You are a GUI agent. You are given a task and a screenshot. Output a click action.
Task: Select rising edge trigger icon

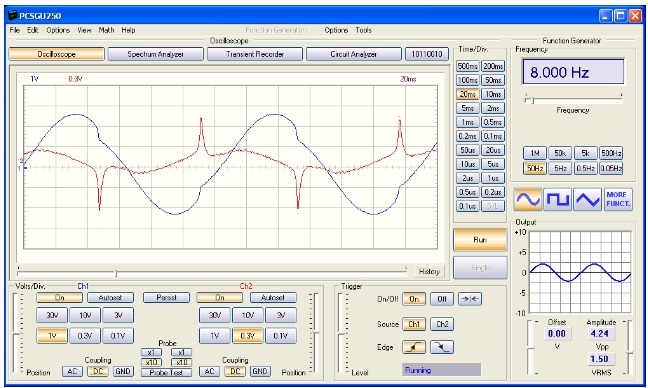point(414,347)
